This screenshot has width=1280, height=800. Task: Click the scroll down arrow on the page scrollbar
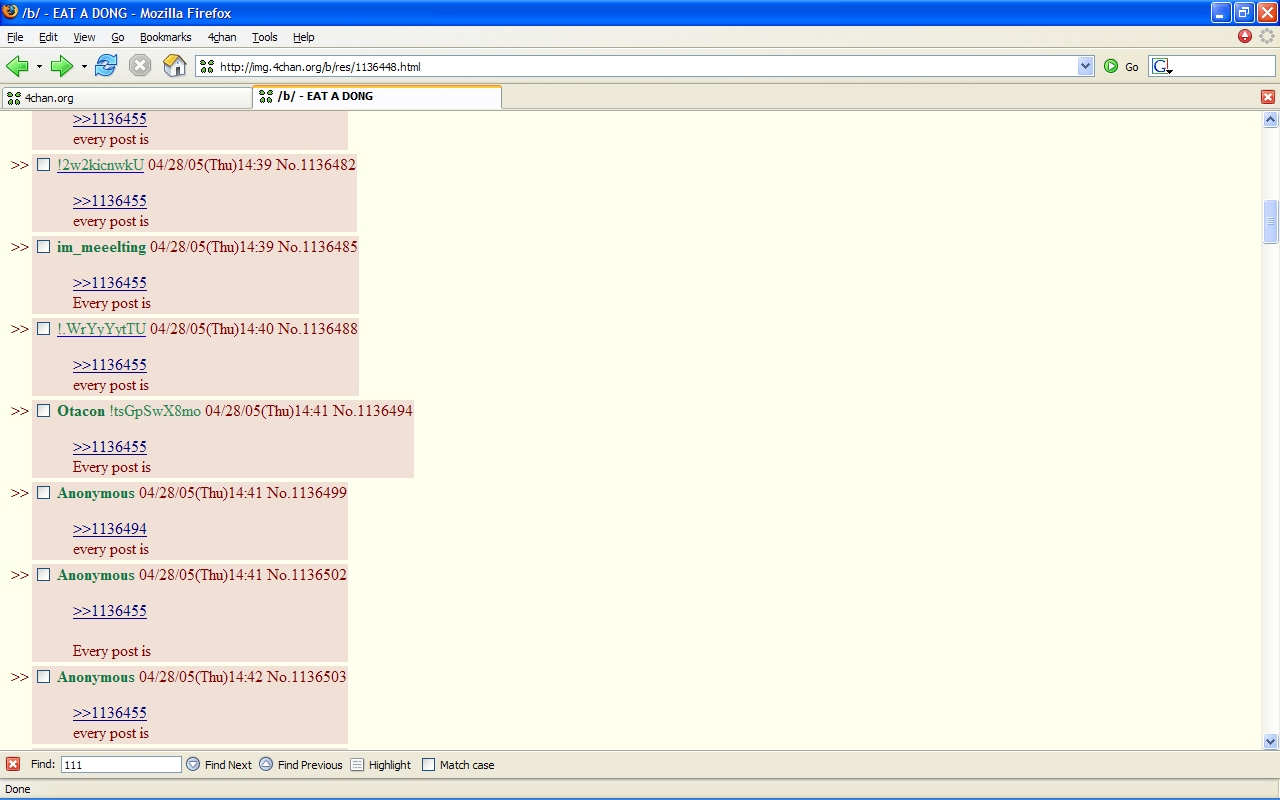coord(1271,741)
